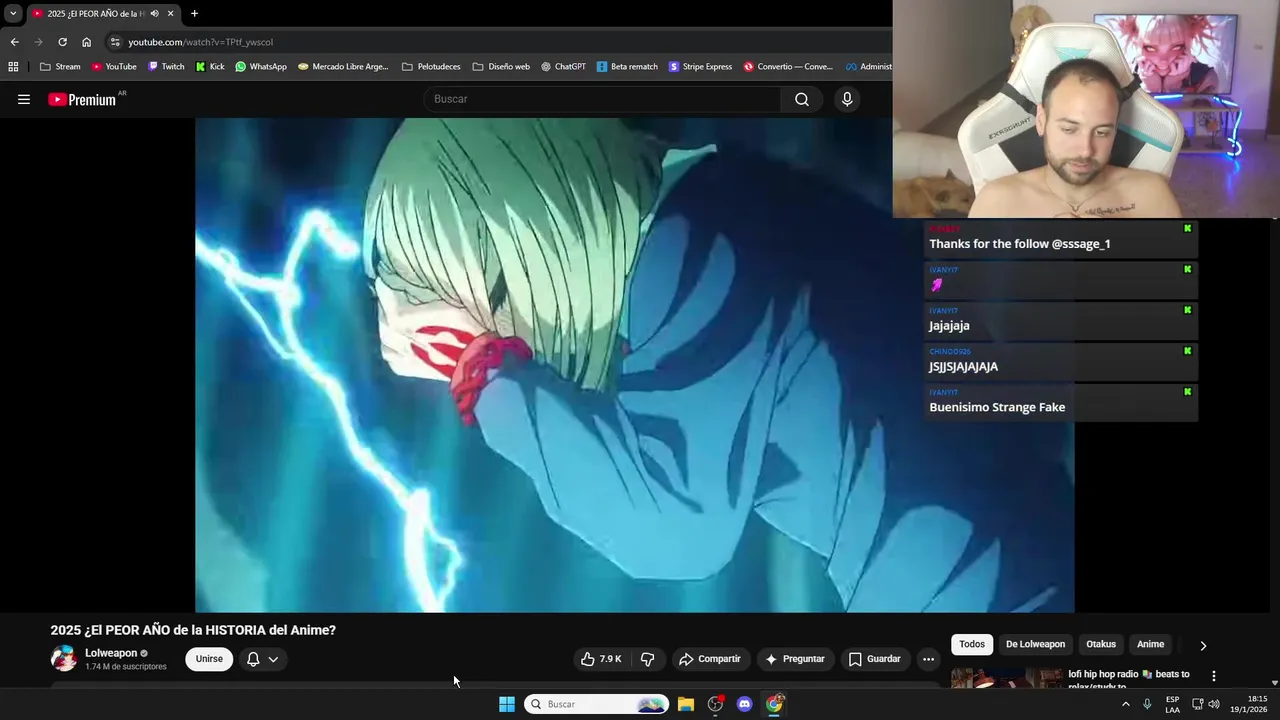Select the De Lolweapon filter chip

(1035, 644)
